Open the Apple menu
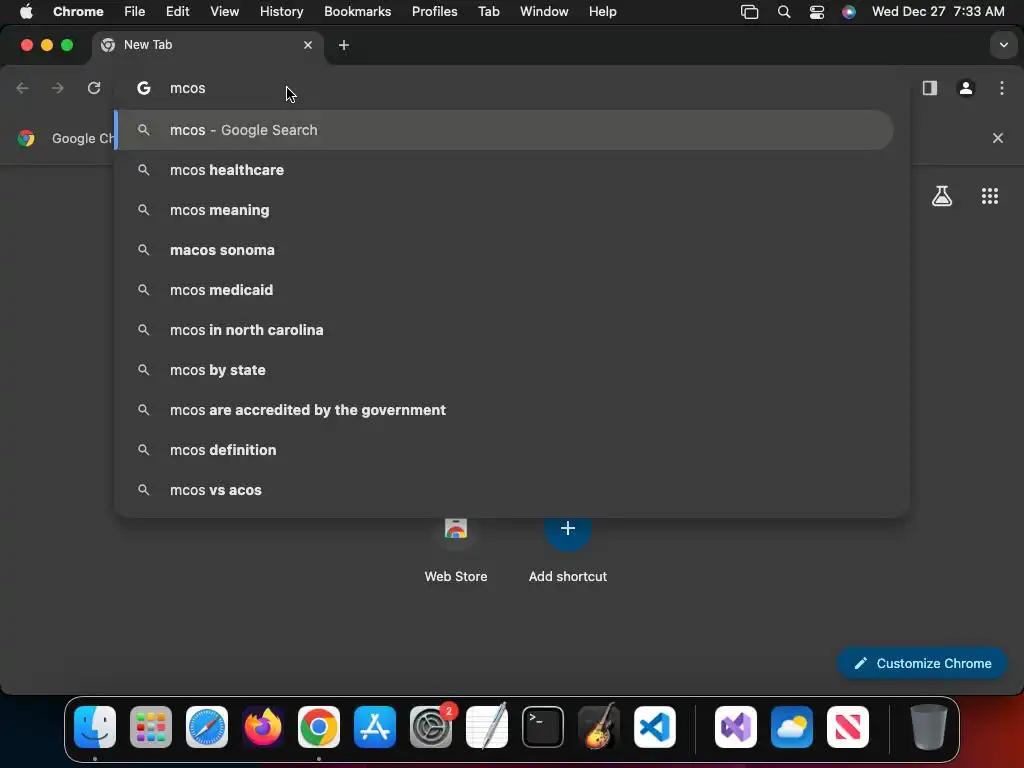The height and width of the screenshot is (768, 1024). click(26, 12)
